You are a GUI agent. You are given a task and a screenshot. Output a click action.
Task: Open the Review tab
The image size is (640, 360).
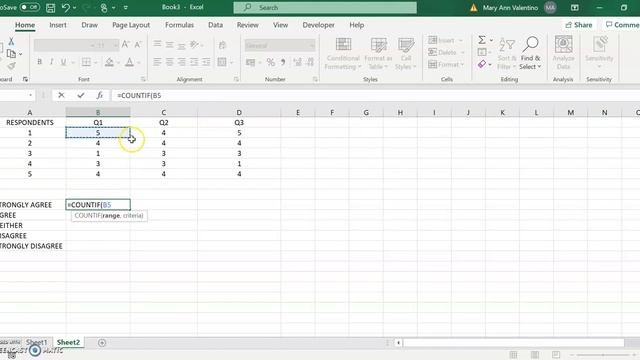pyautogui.click(x=248, y=25)
